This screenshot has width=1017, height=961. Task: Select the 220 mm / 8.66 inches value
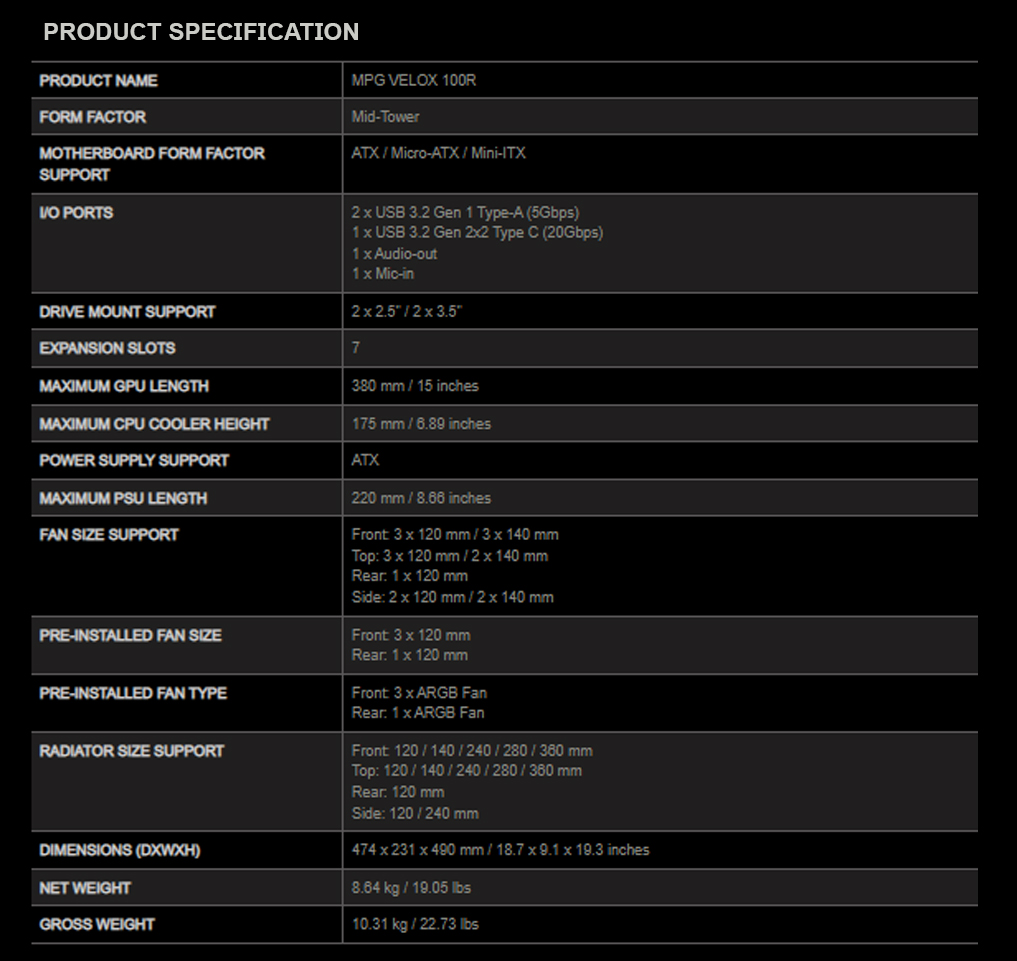click(421, 498)
